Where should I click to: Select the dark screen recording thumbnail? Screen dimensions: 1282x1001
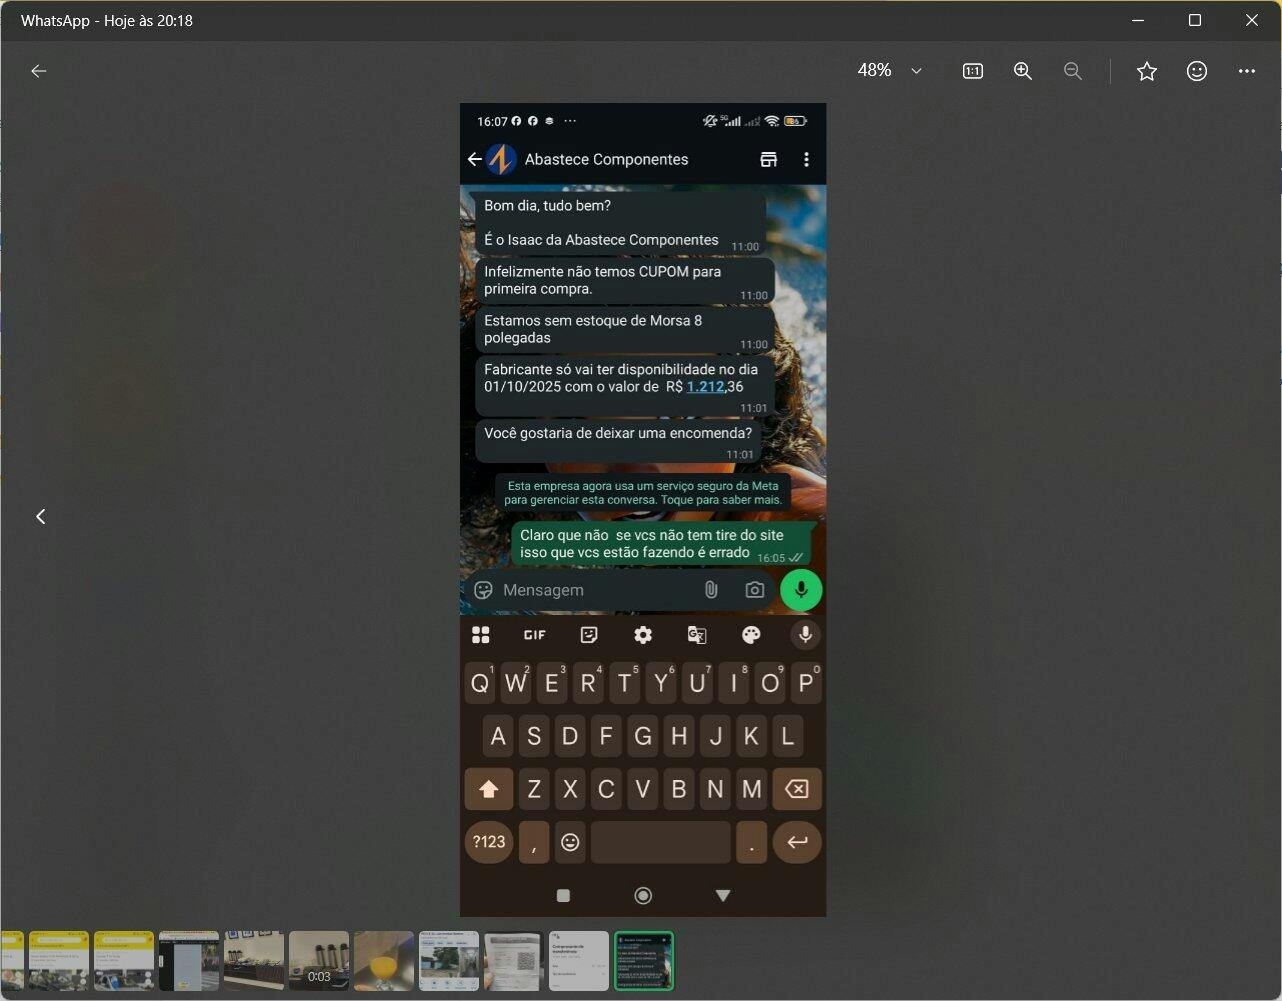pyautogui.click(x=189, y=961)
